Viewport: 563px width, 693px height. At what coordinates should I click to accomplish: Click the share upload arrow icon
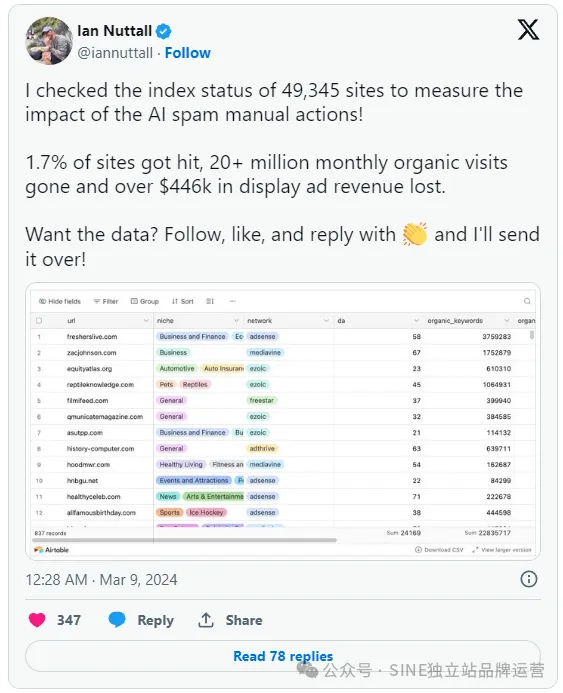tap(205, 620)
